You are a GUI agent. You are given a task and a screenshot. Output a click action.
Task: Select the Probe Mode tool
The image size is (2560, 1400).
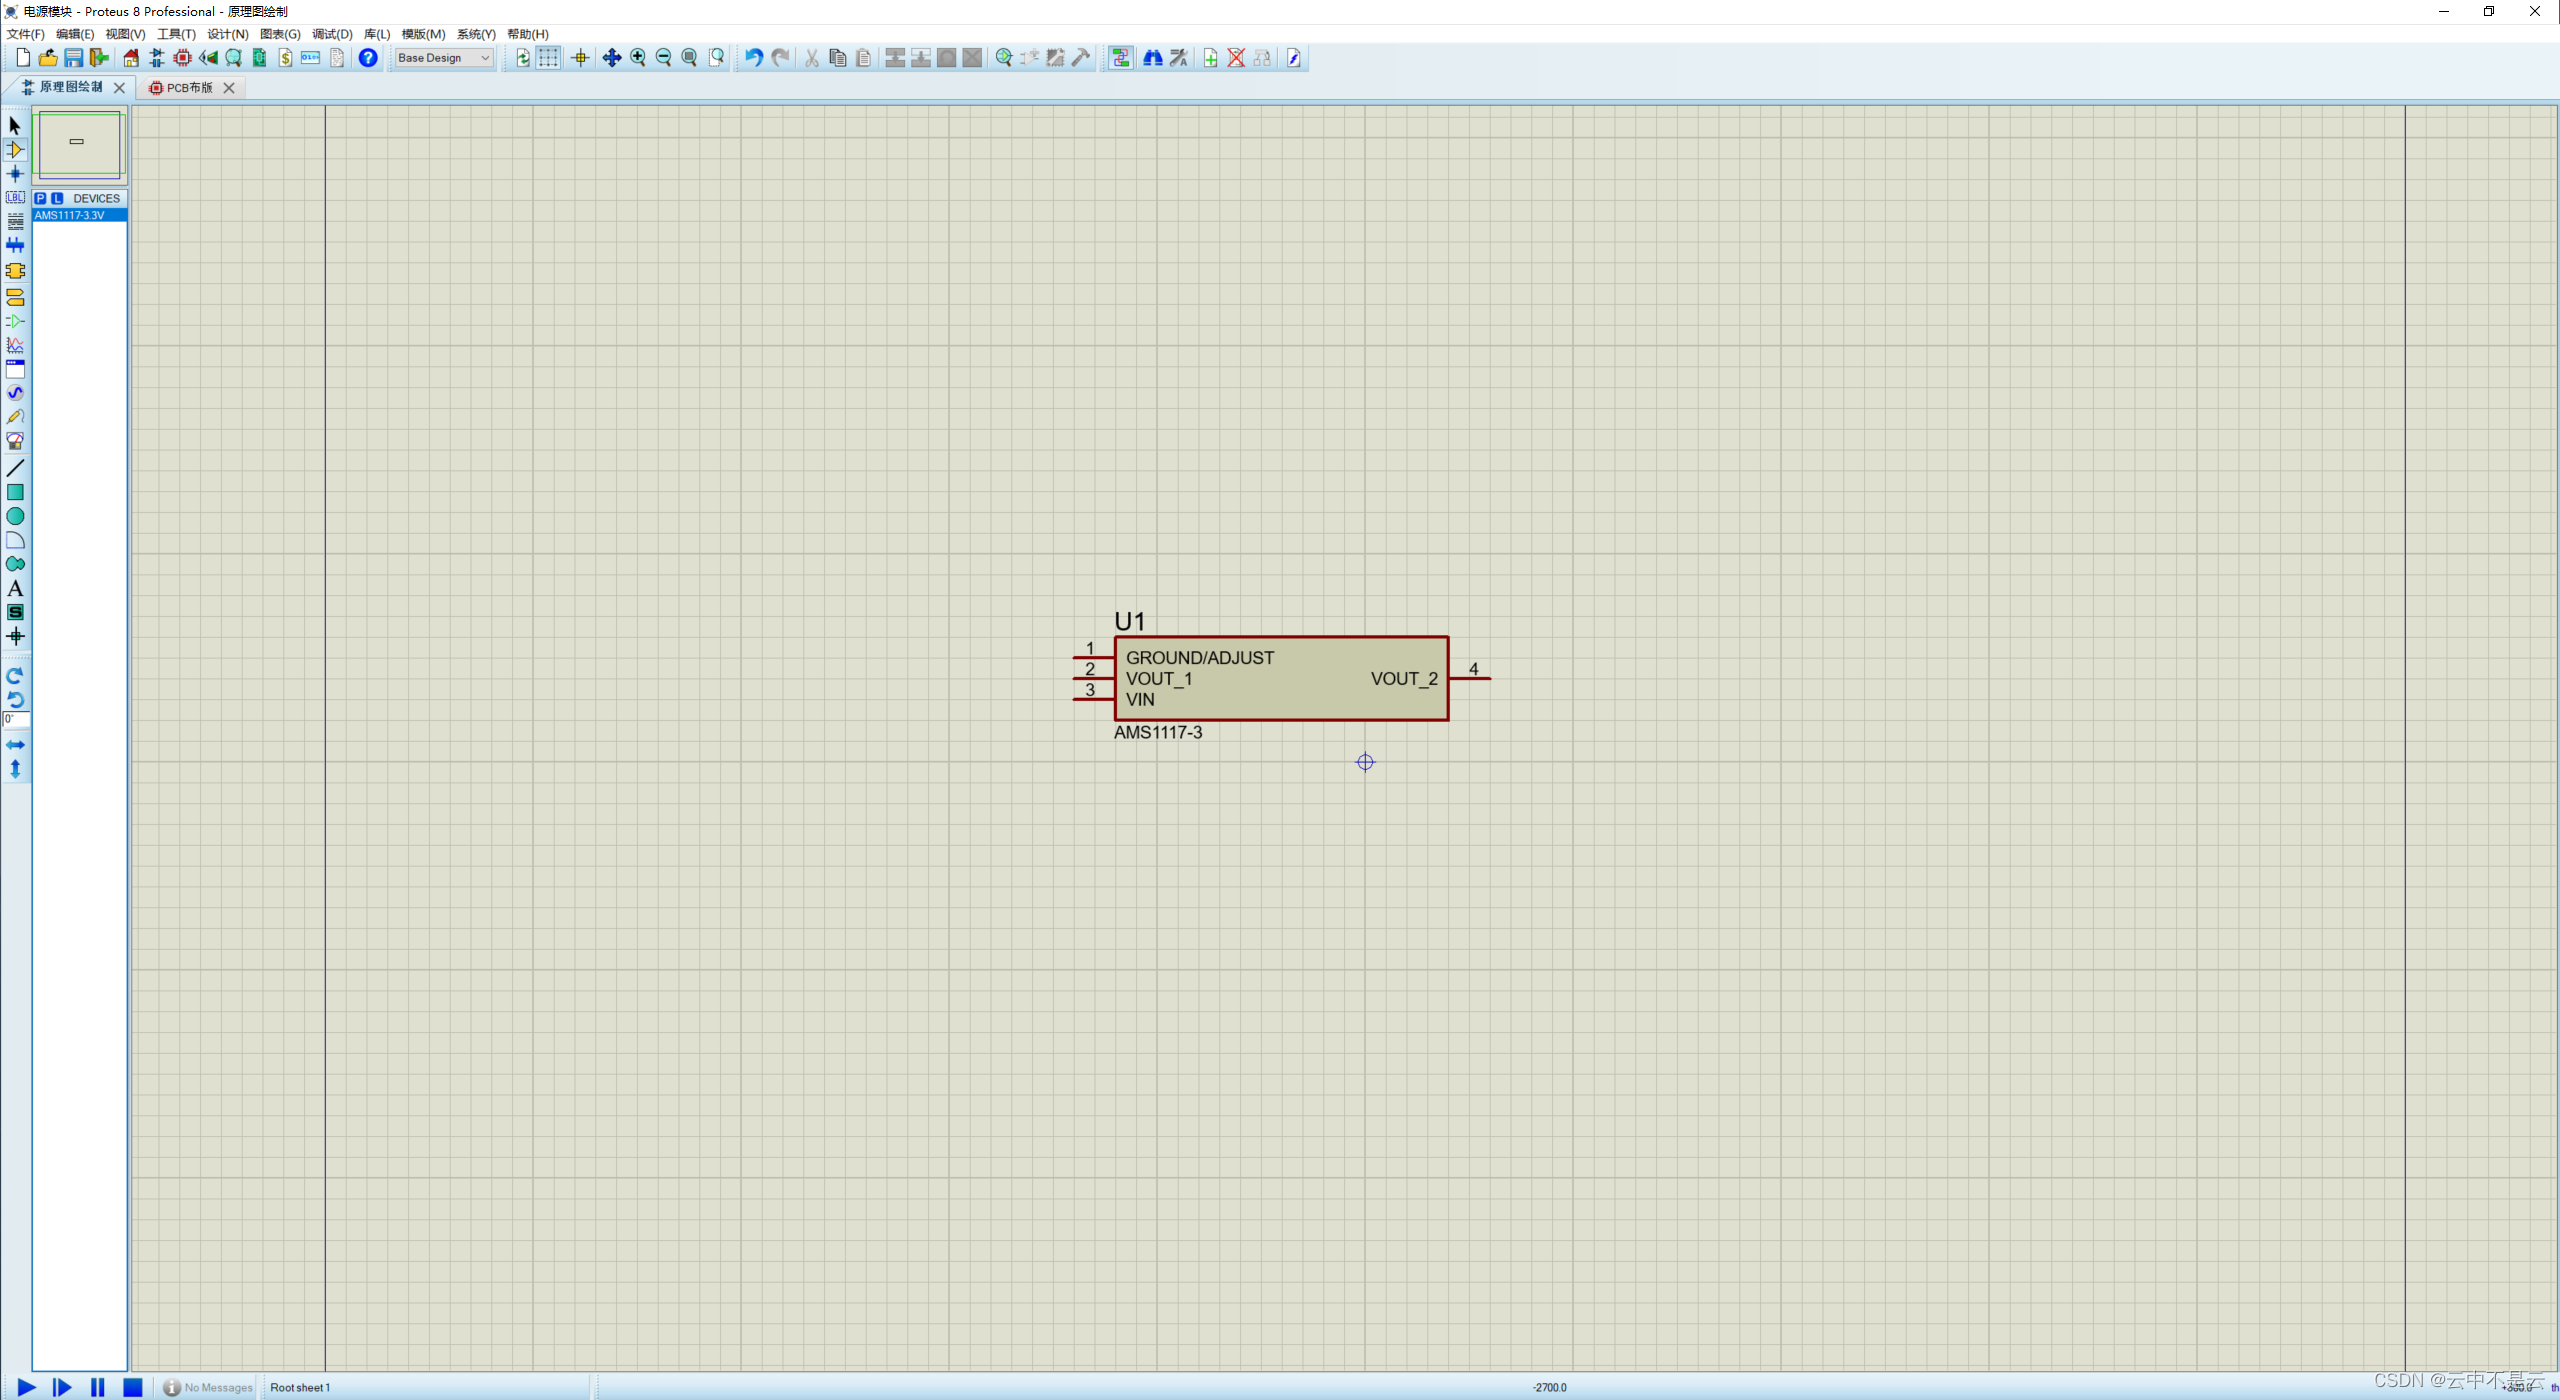point(15,417)
